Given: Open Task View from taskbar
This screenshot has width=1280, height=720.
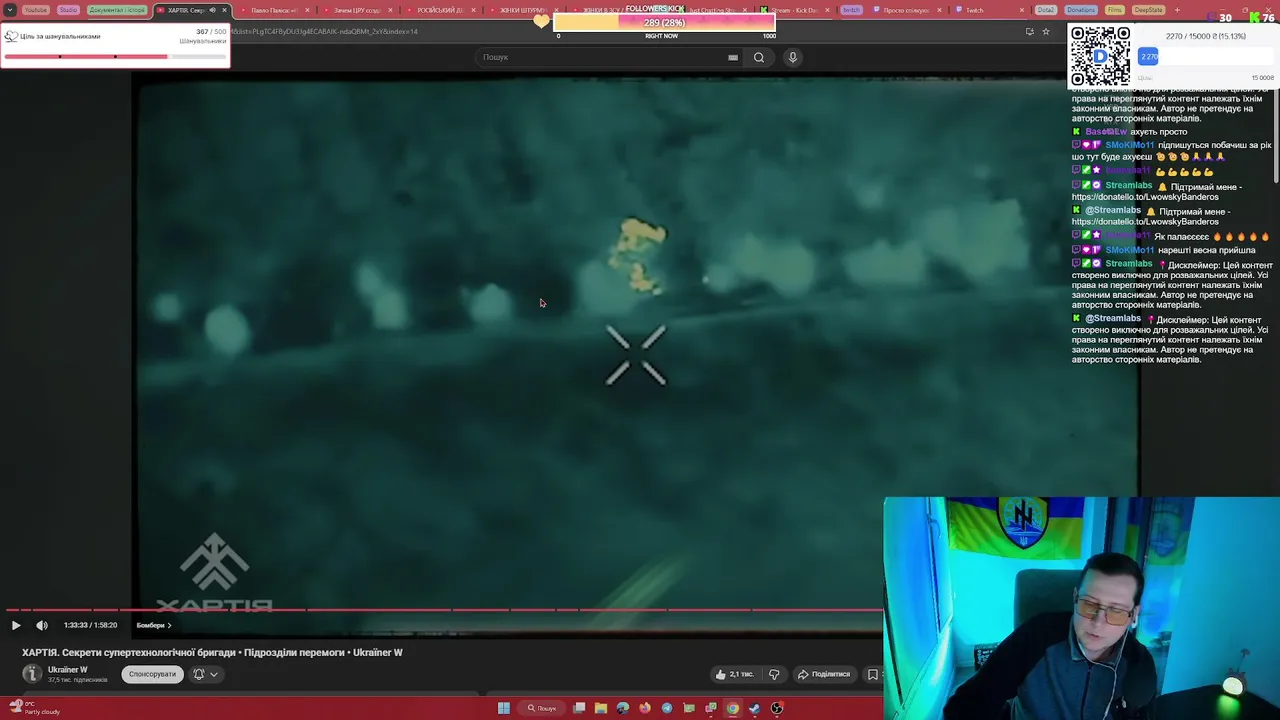Looking at the screenshot, I should point(579,708).
